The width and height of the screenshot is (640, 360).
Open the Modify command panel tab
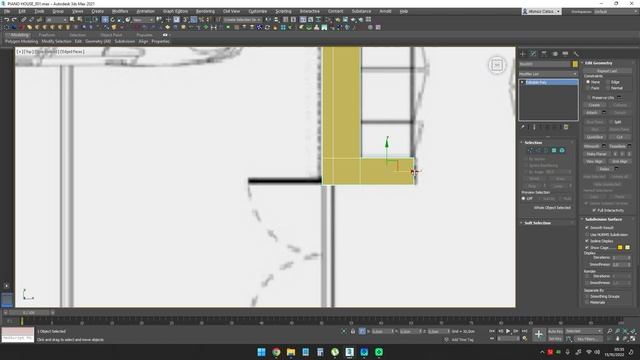point(533,53)
